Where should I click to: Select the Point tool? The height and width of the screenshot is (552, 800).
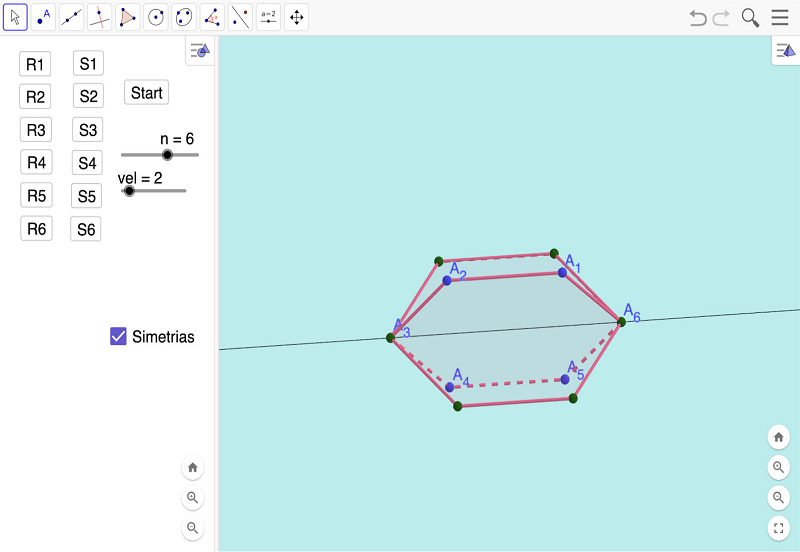pyautogui.click(x=43, y=17)
